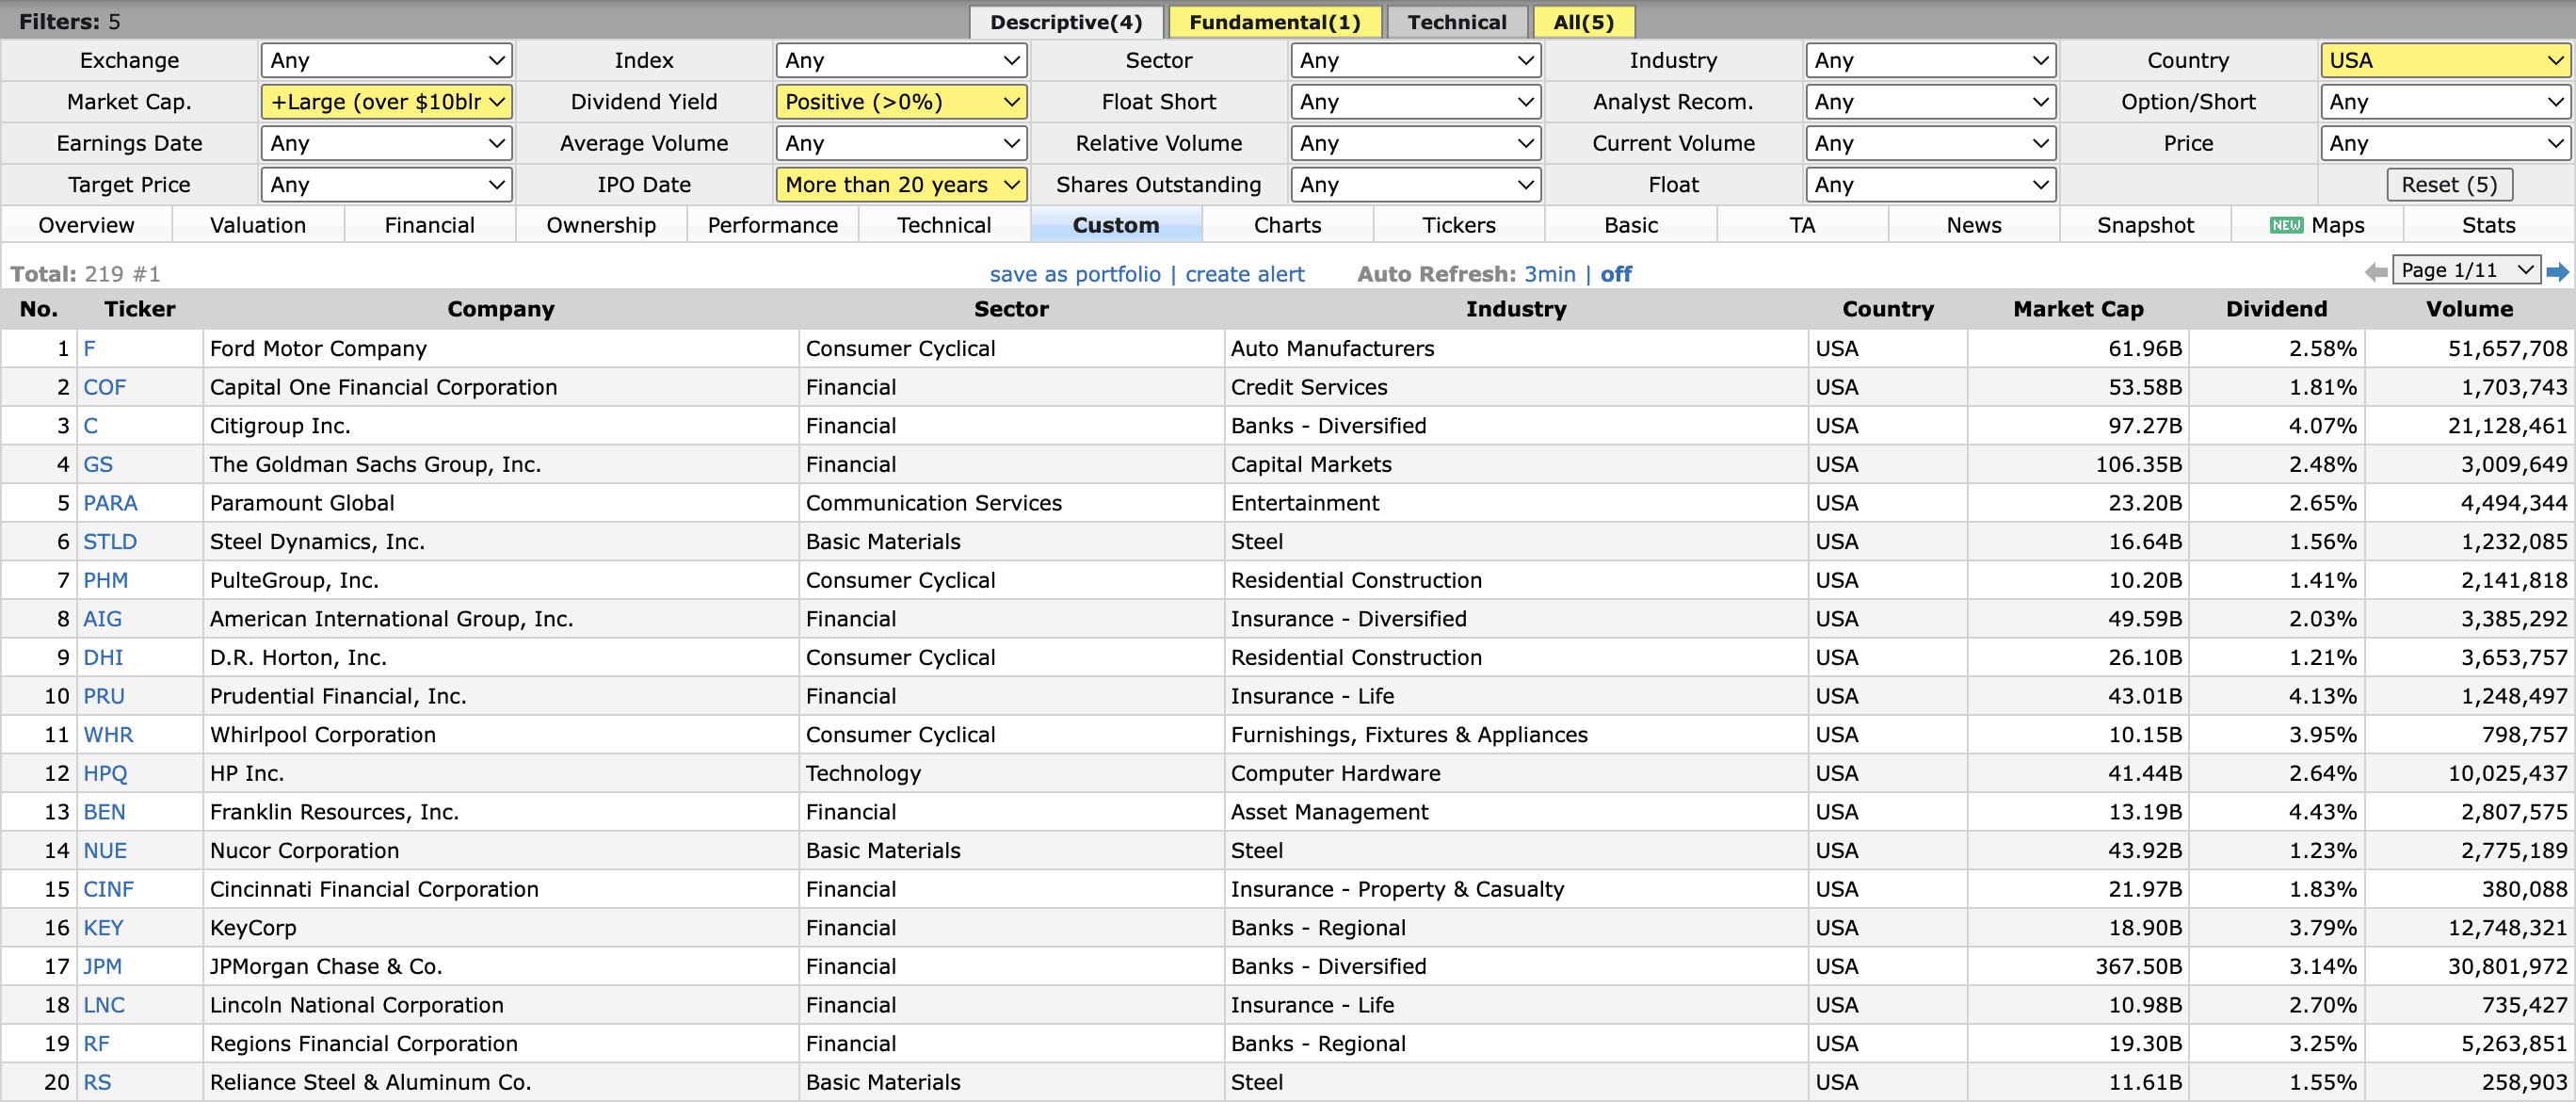Open ticker GS link
Screen dimensions: 2576x1102
pos(97,464)
